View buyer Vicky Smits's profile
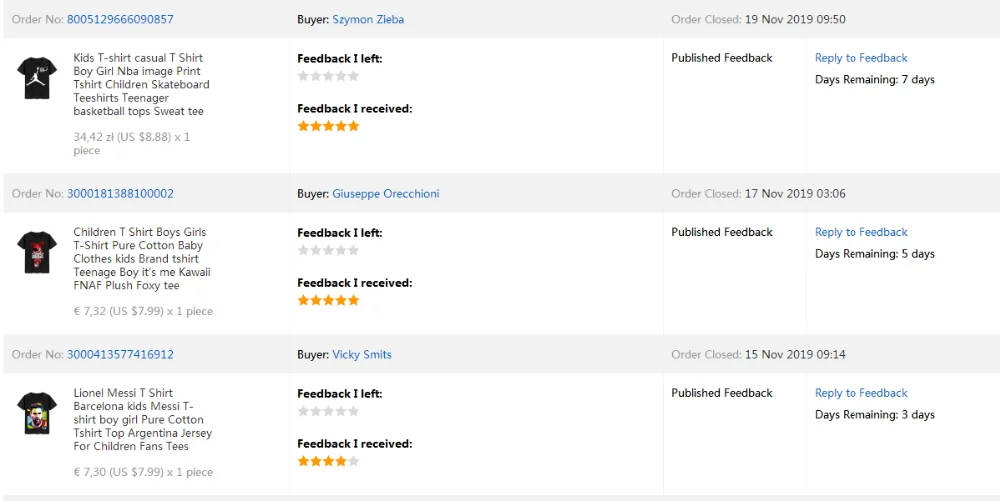The width and height of the screenshot is (1000, 501). (362, 354)
